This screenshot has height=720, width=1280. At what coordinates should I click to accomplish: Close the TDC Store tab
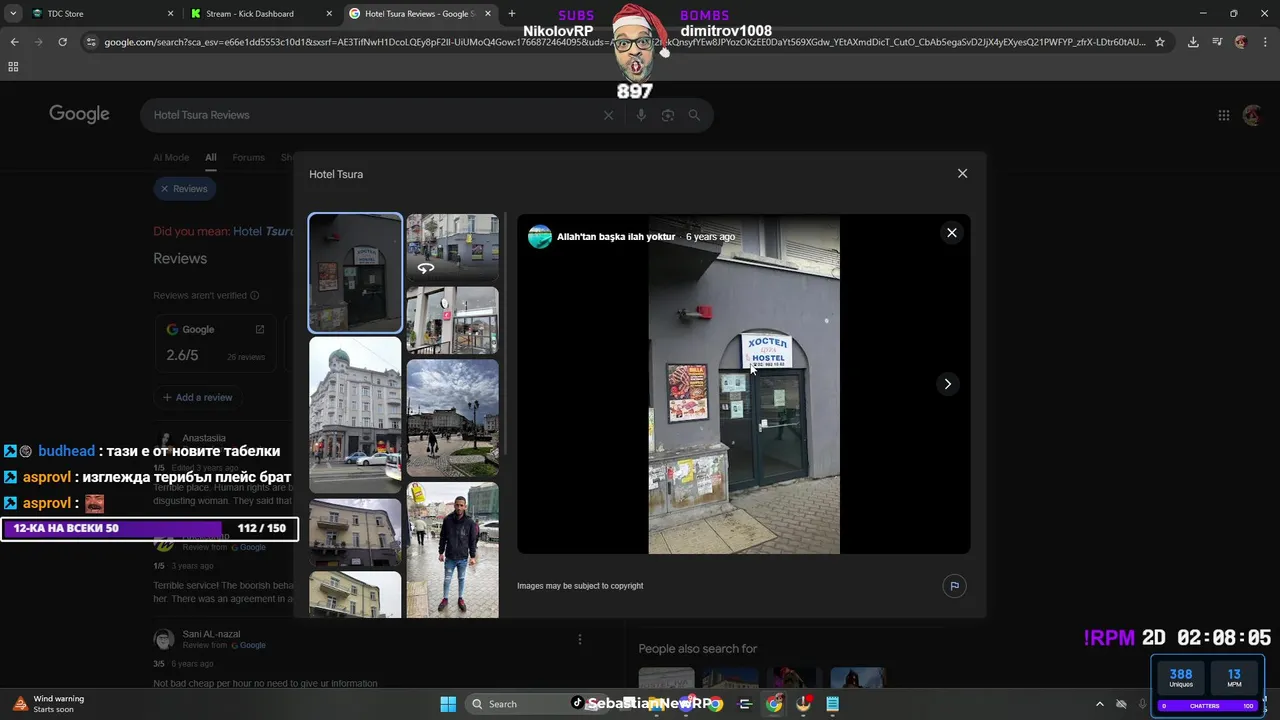[170, 14]
